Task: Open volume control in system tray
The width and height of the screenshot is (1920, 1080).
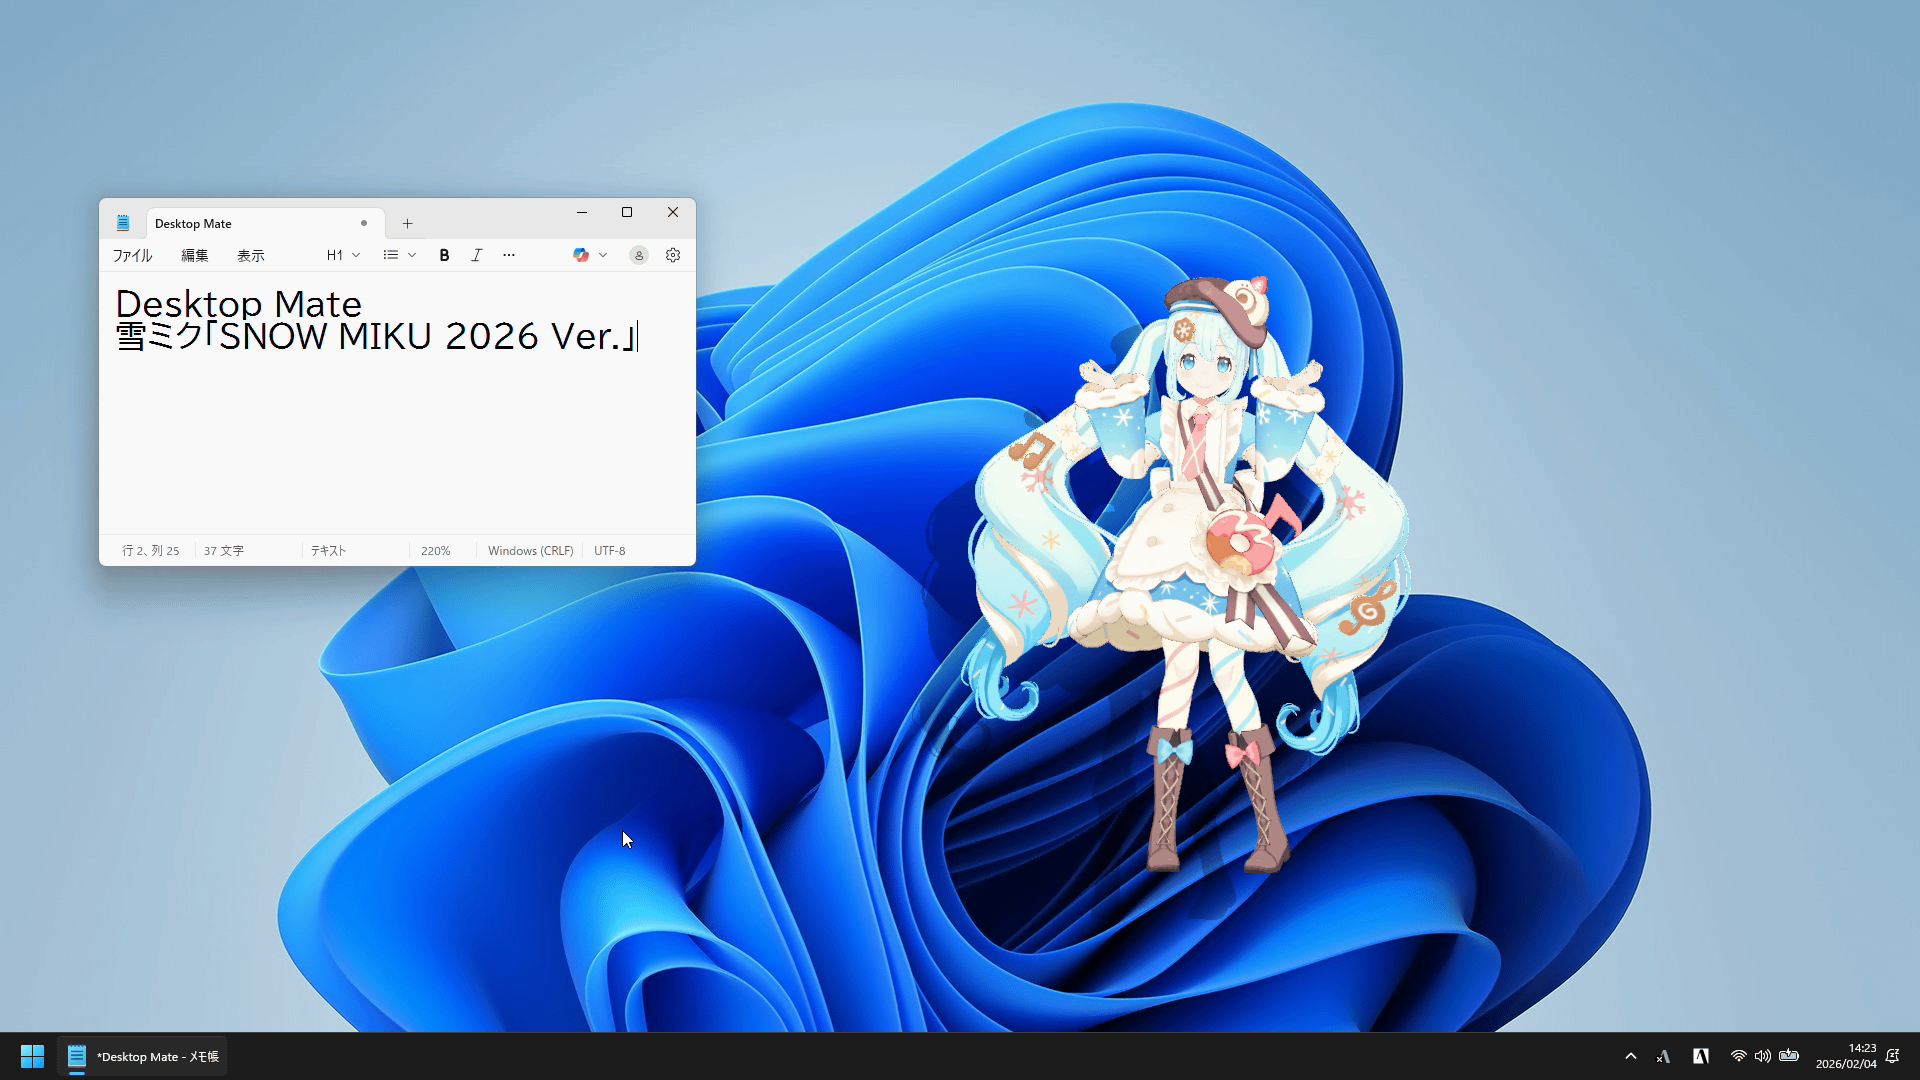Action: [x=1762, y=1056]
